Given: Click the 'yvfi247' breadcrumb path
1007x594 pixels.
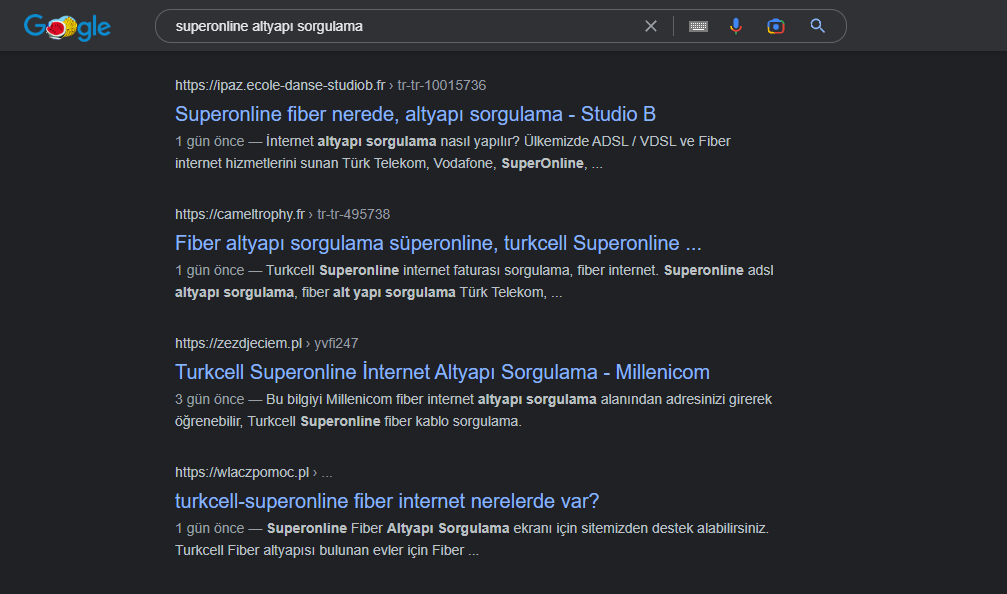Looking at the screenshot, I should pyautogui.click(x=336, y=343).
